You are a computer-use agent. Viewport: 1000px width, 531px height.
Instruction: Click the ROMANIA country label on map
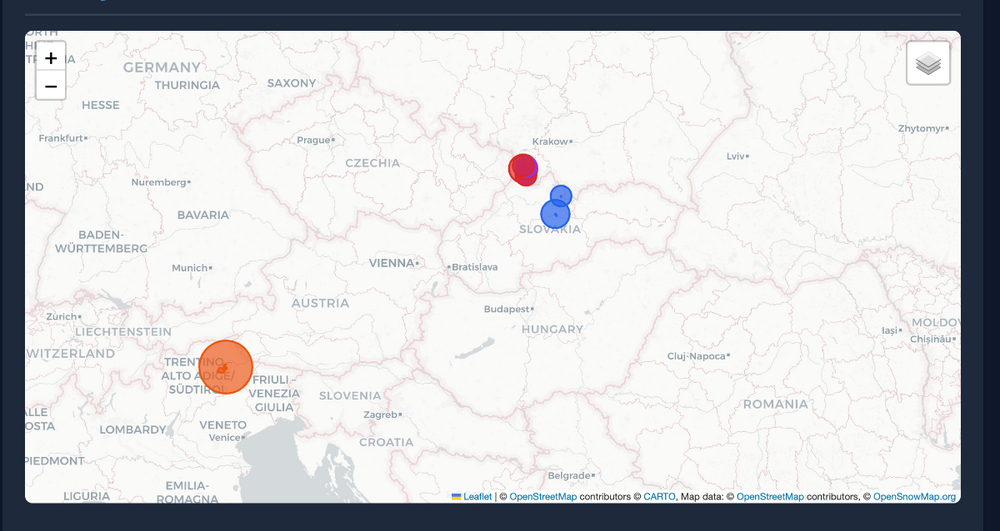774,404
